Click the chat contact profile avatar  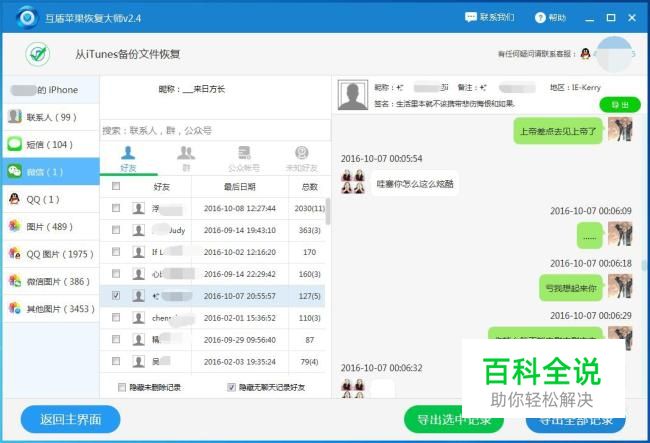[353, 95]
